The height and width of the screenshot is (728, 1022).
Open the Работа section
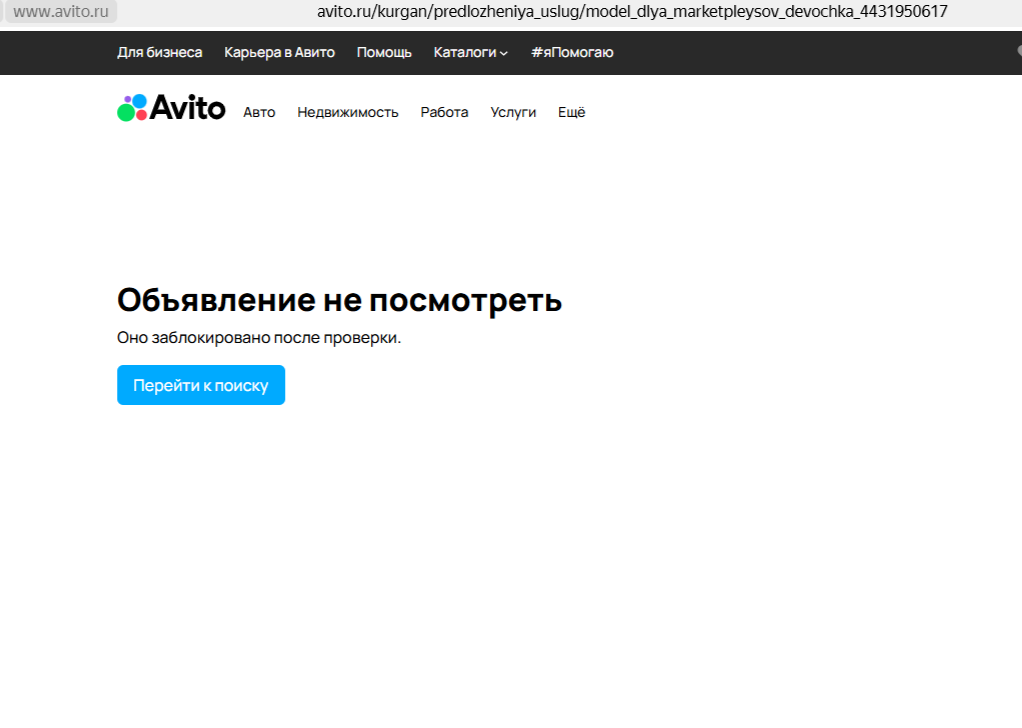tap(444, 112)
